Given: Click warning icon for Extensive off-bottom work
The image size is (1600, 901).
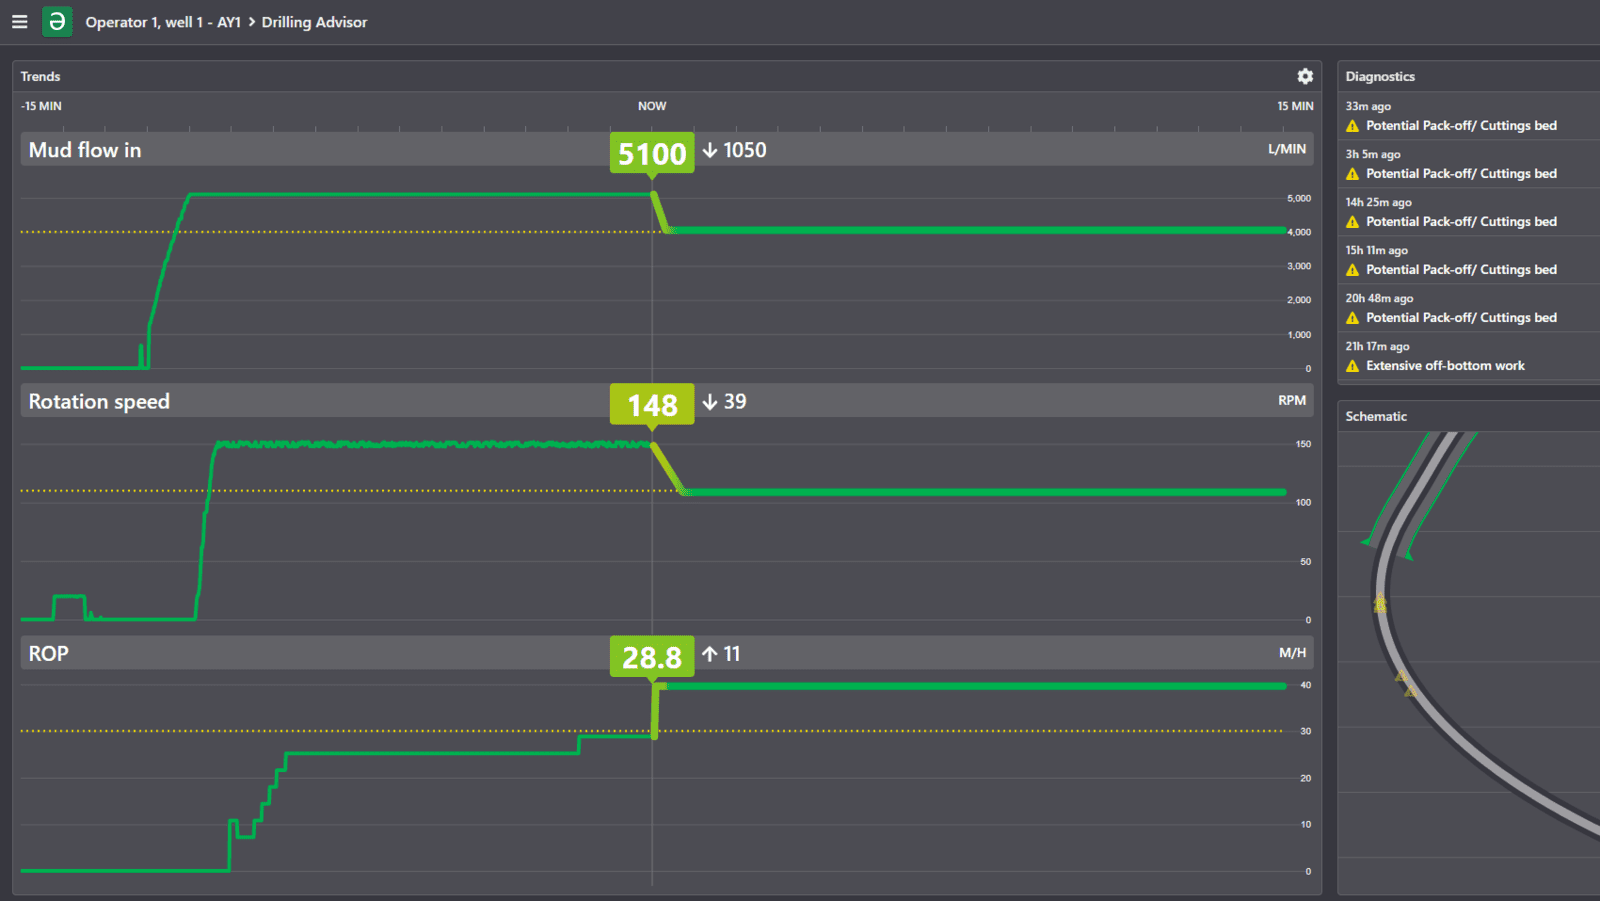Looking at the screenshot, I should (x=1353, y=366).
